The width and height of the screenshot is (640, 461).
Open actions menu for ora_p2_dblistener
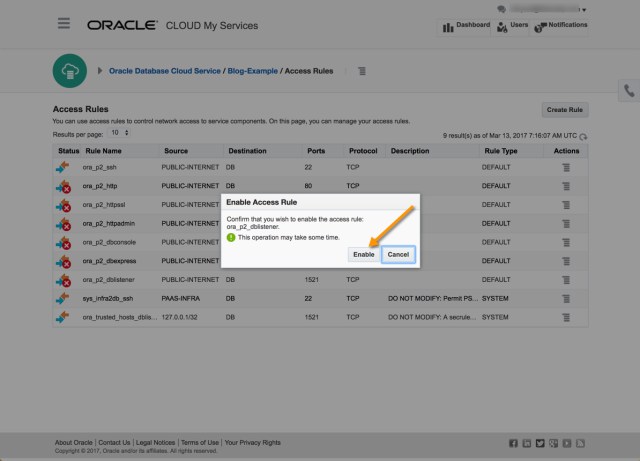[566, 280]
